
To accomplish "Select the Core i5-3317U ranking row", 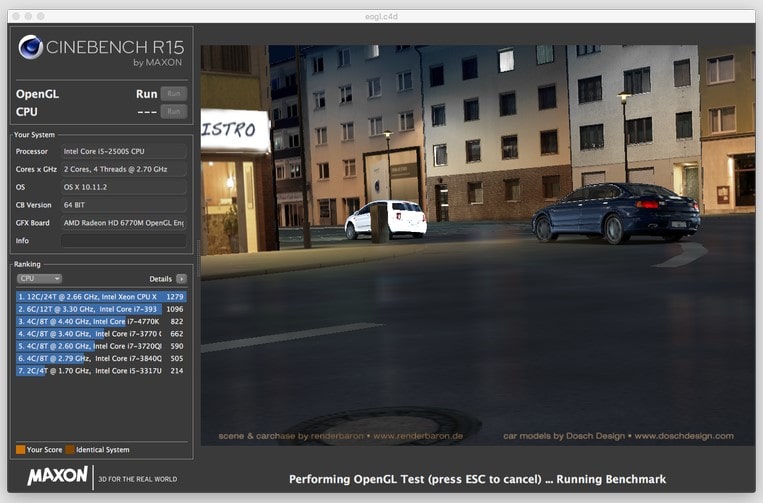I will 100,370.
